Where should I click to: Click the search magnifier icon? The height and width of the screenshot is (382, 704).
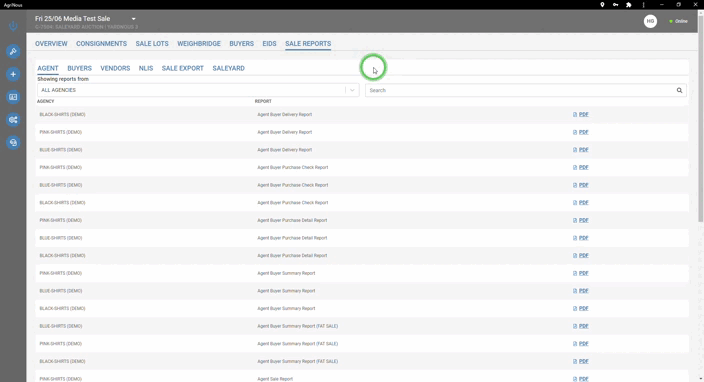(679, 90)
